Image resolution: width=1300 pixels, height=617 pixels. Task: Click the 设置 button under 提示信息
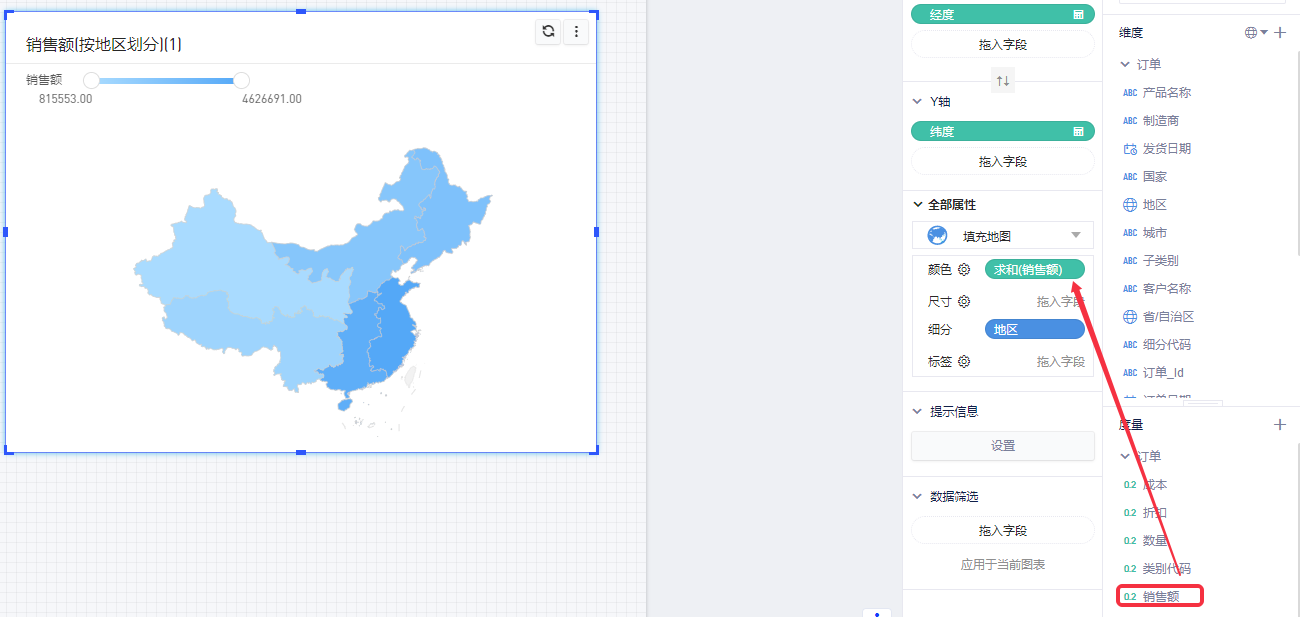point(1003,446)
